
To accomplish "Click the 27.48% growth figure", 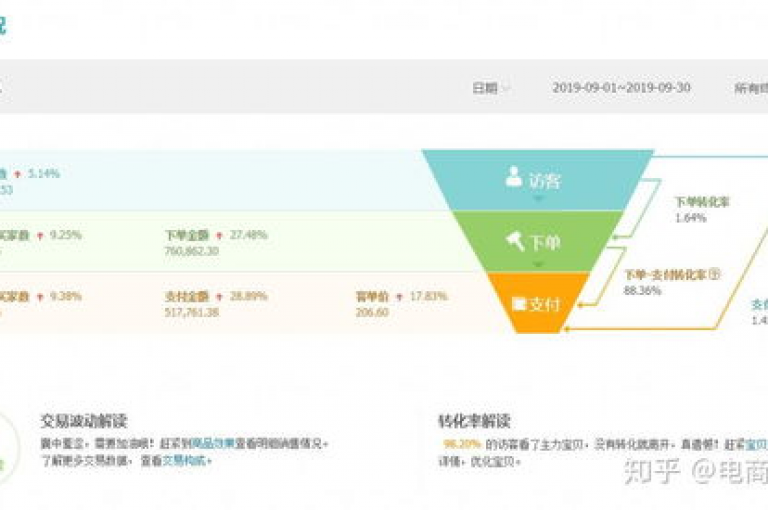I will pos(249,235).
